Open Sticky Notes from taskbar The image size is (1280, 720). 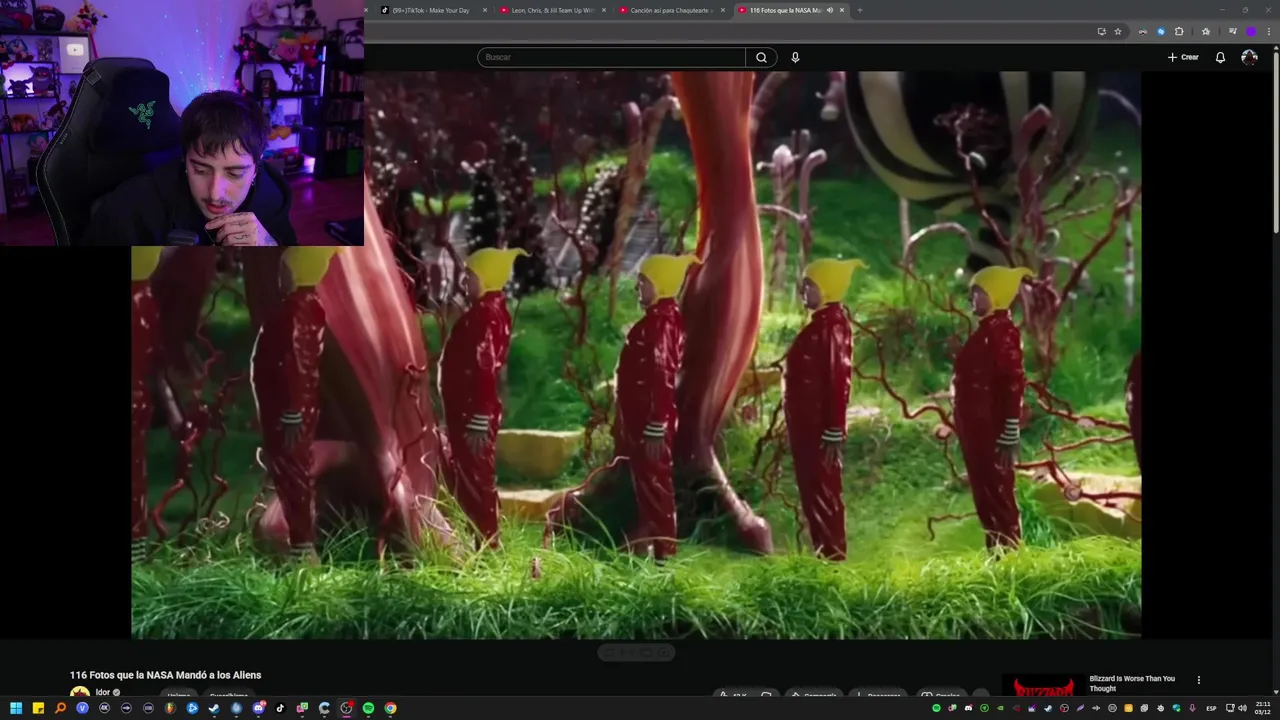tap(38, 708)
